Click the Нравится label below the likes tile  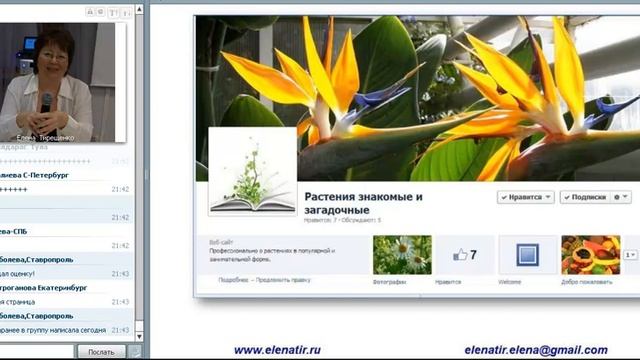point(448,282)
